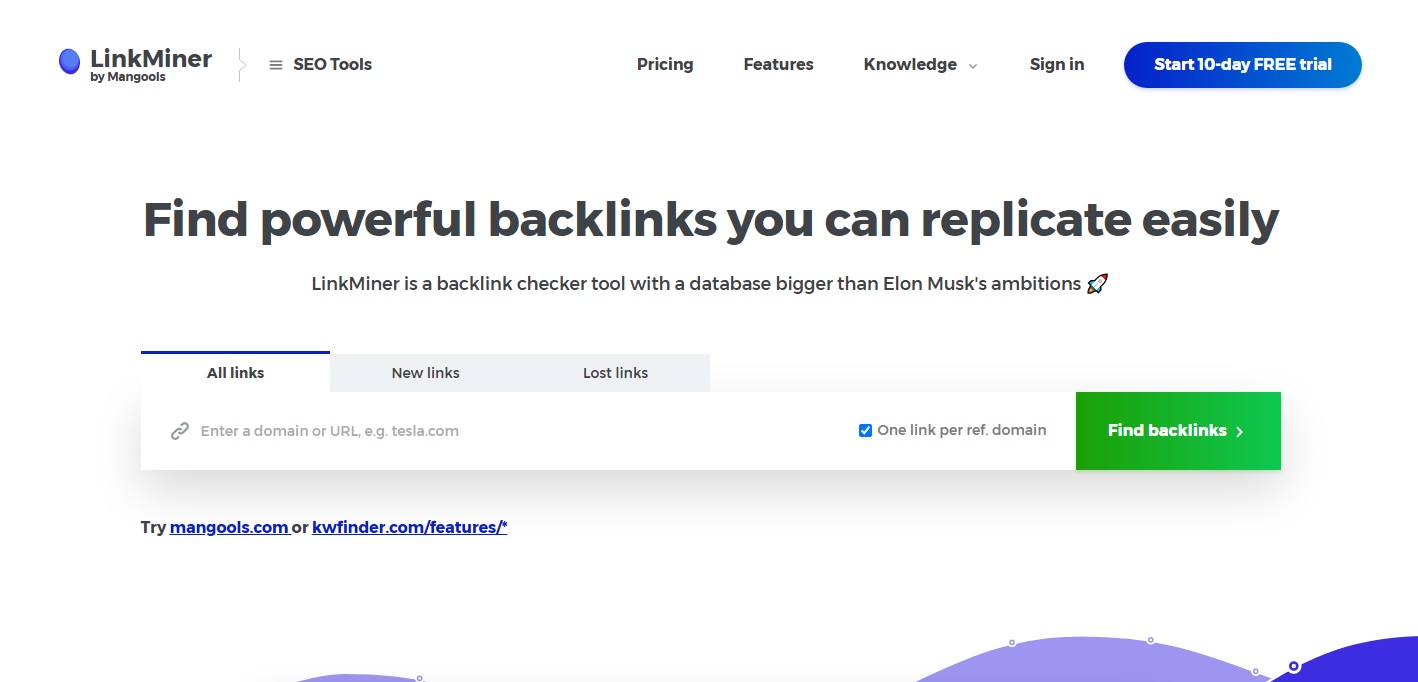The height and width of the screenshot is (682, 1418).
Task: Click the main headline about powerful backlinks
Action: pyautogui.click(x=710, y=220)
